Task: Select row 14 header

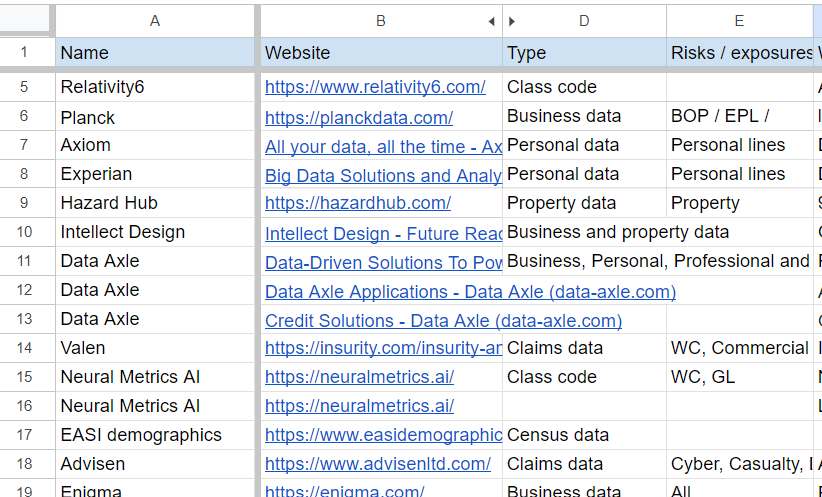Action: (24, 348)
